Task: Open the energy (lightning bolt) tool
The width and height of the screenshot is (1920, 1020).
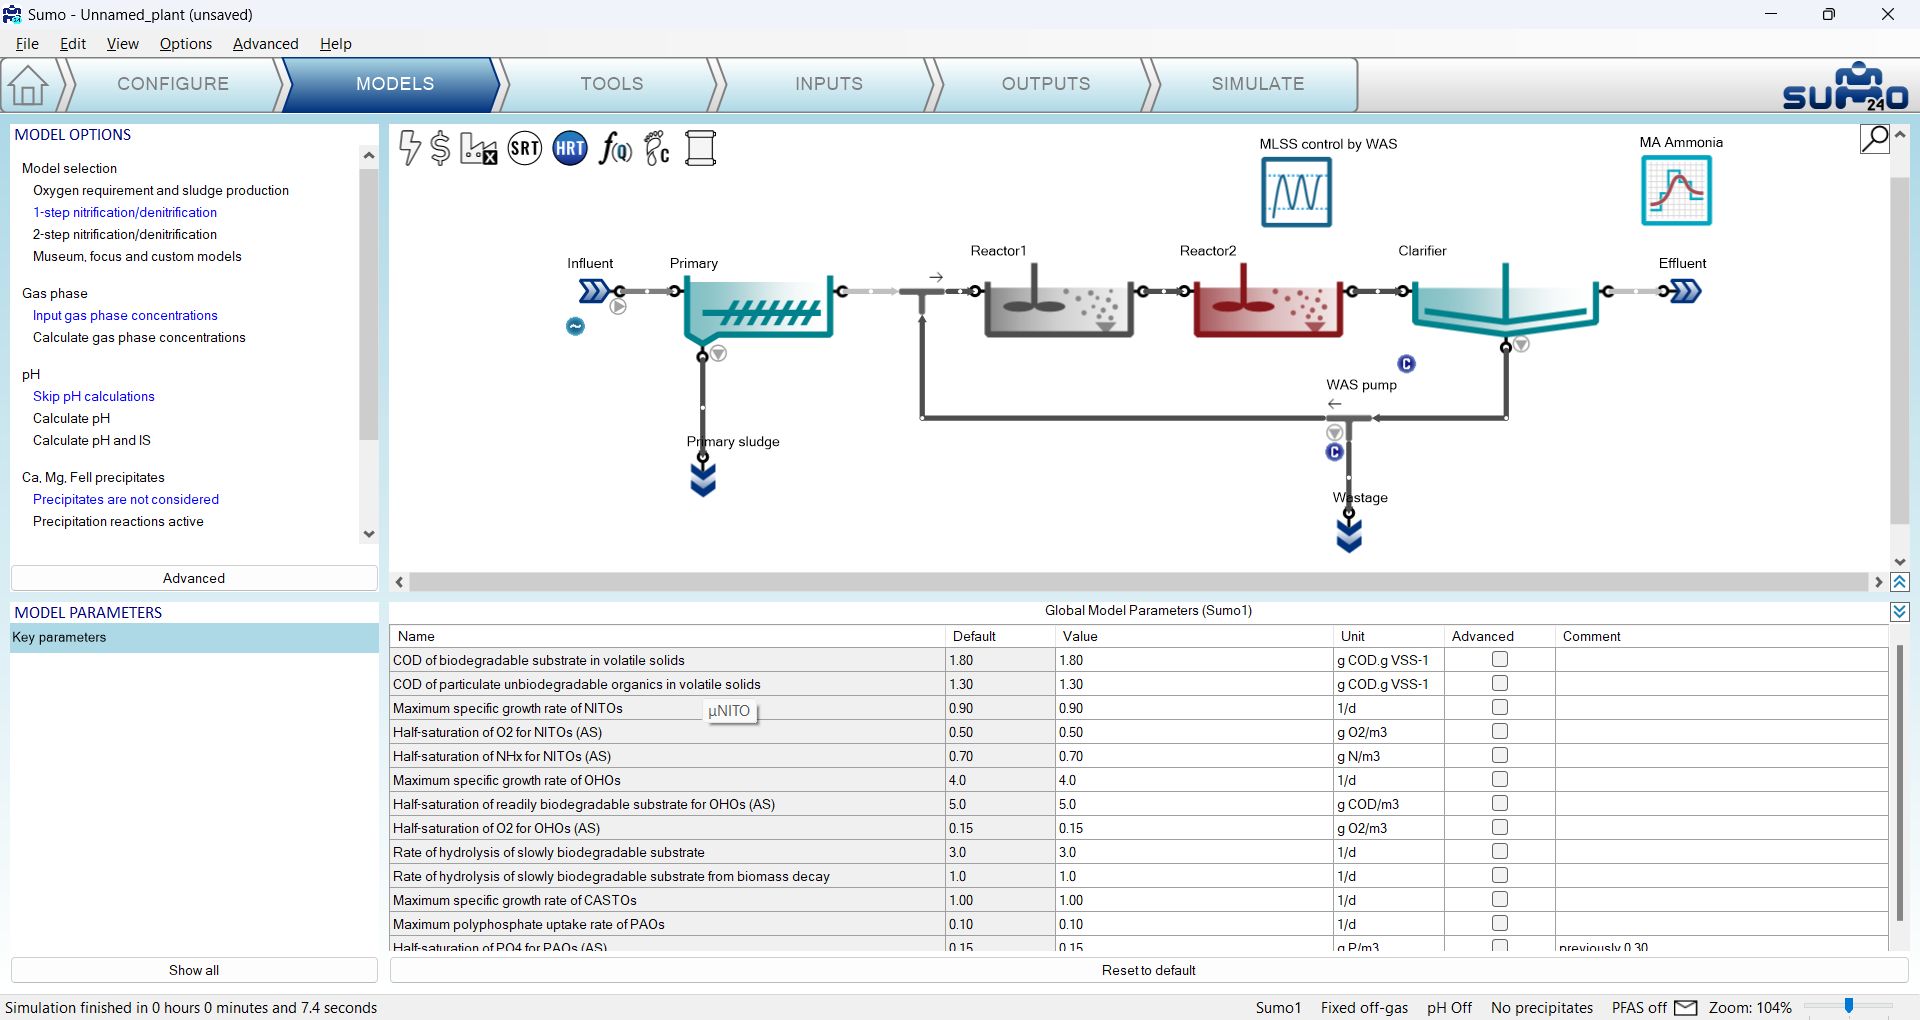Action: click(409, 148)
